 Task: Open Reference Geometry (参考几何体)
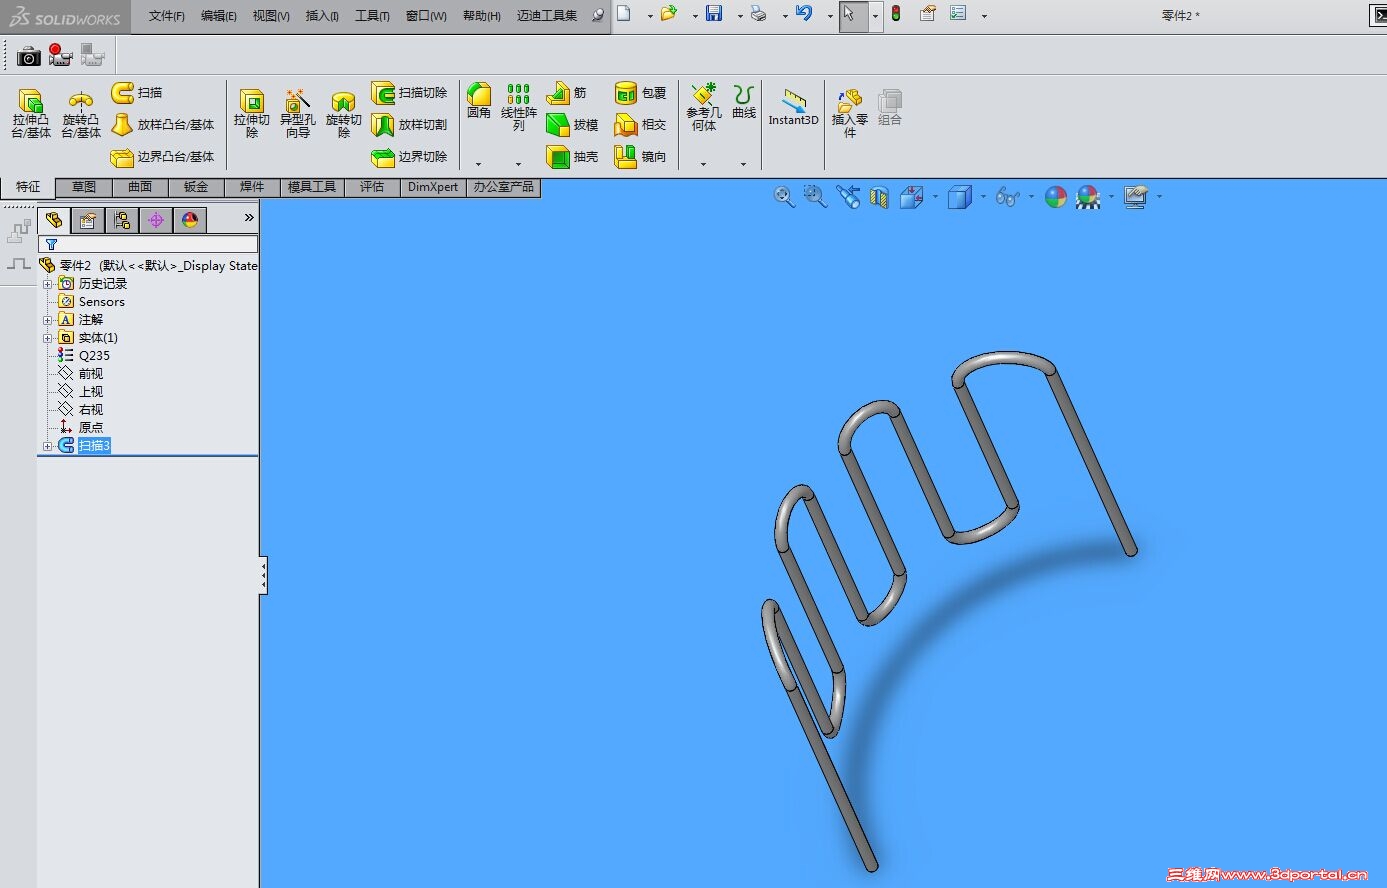(x=704, y=107)
